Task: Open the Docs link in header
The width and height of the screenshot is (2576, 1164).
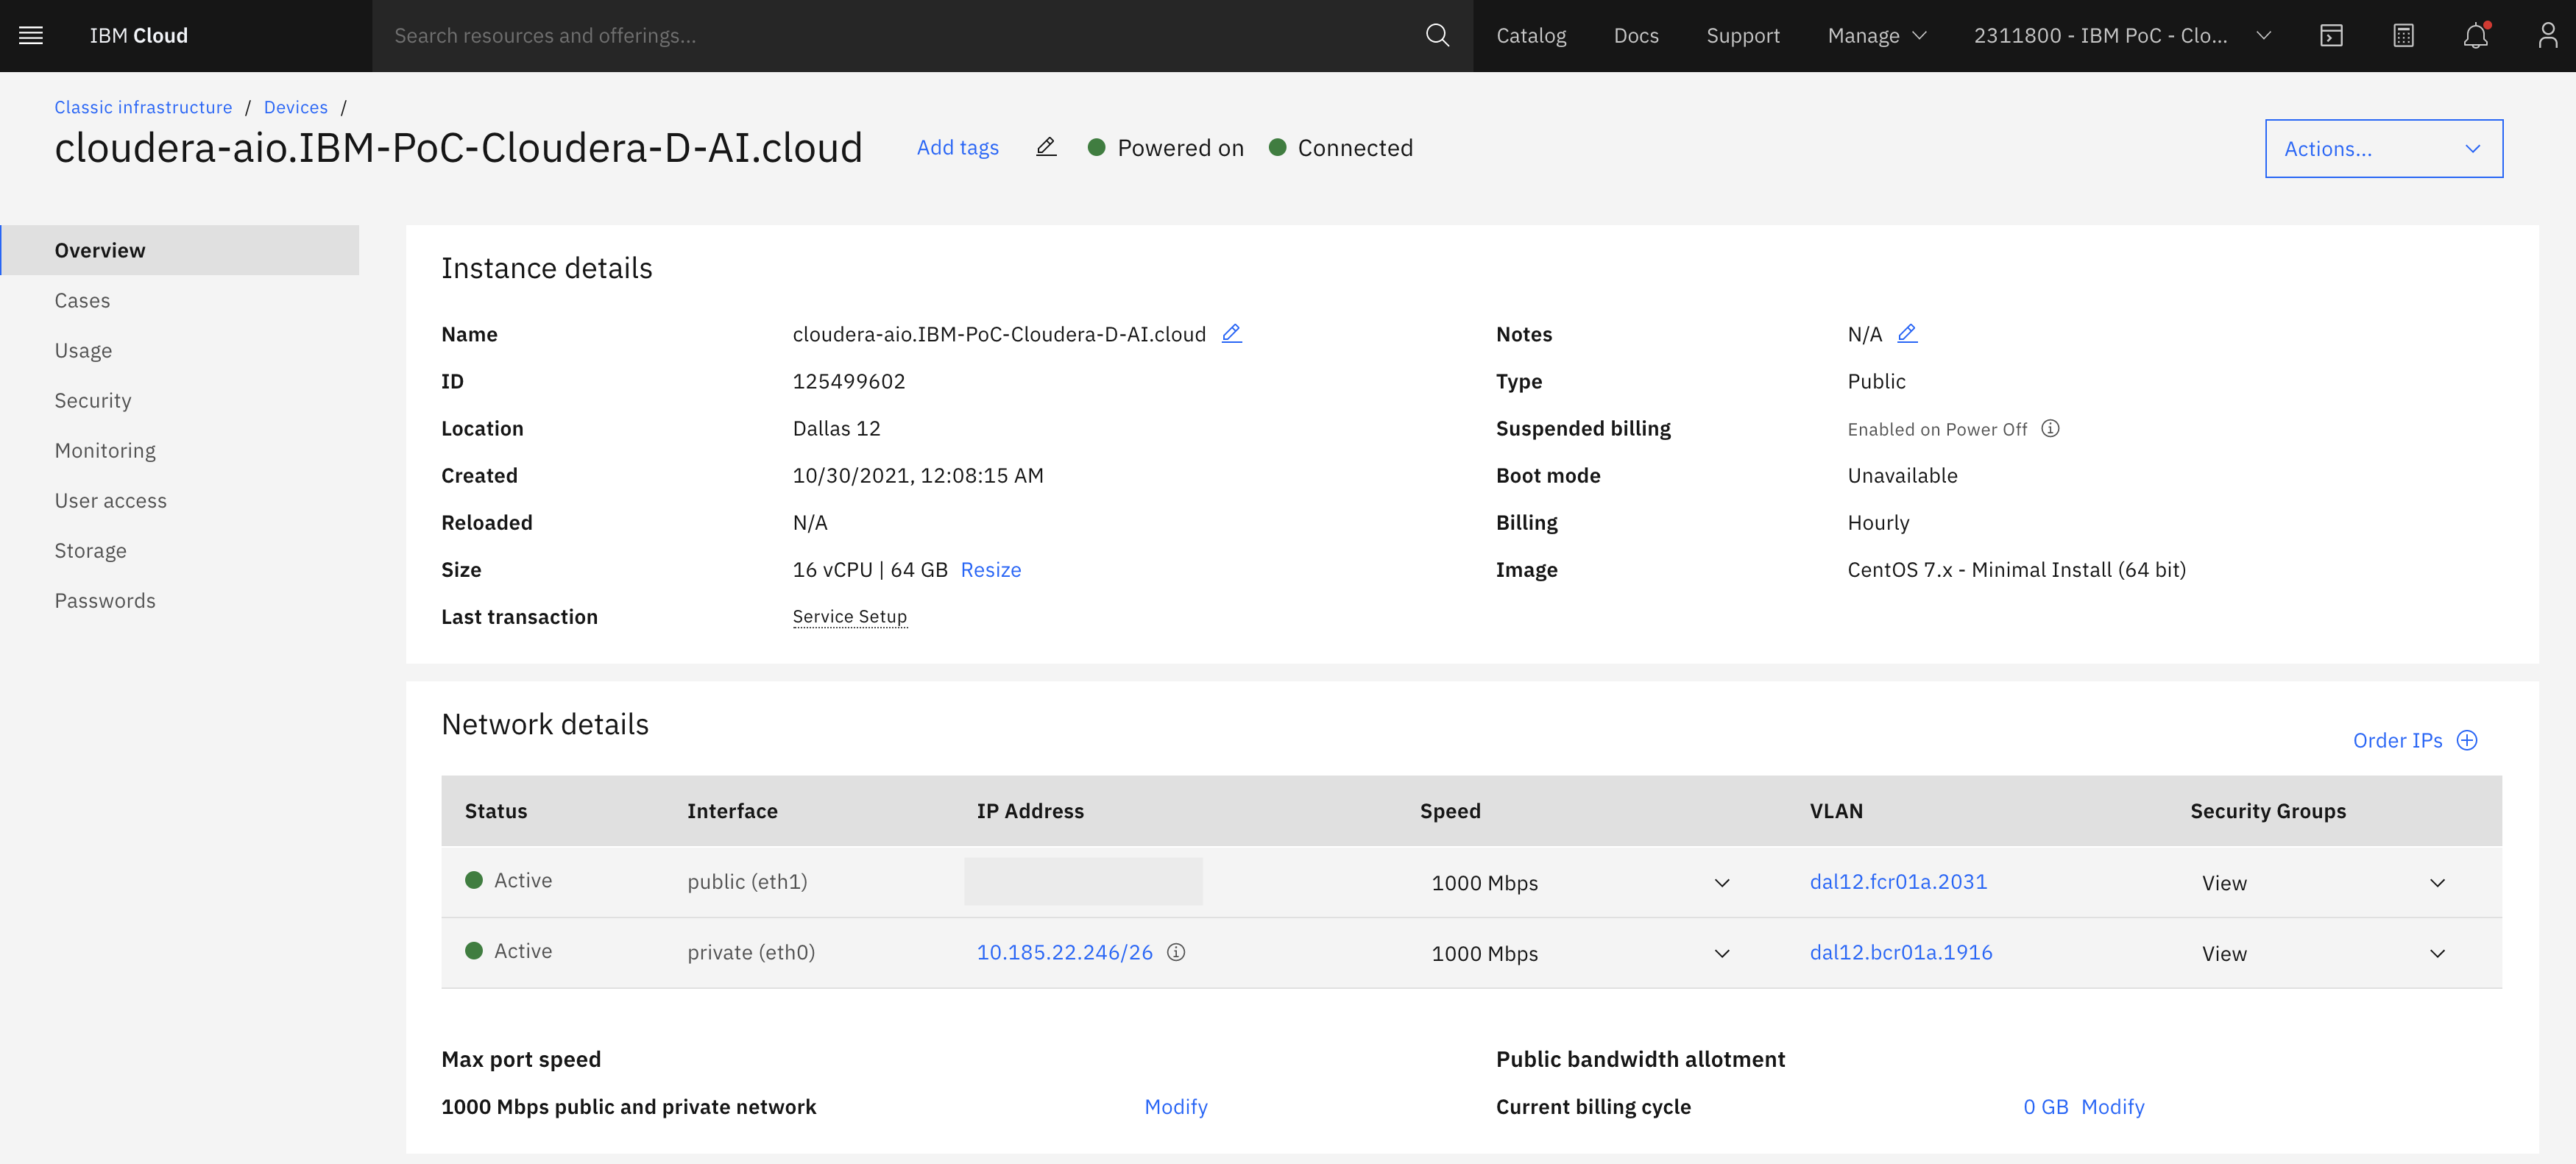Action: (x=1636, y=36)
